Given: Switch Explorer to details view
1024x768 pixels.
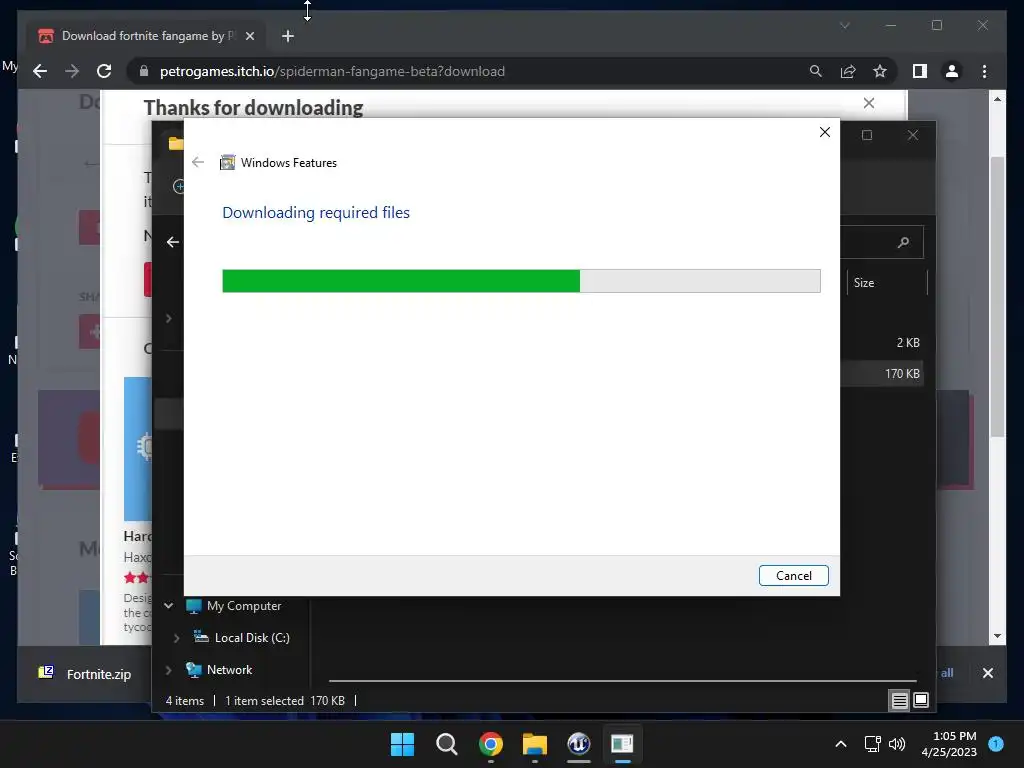Looking at the screenshot, I should (x=899, y=700).
